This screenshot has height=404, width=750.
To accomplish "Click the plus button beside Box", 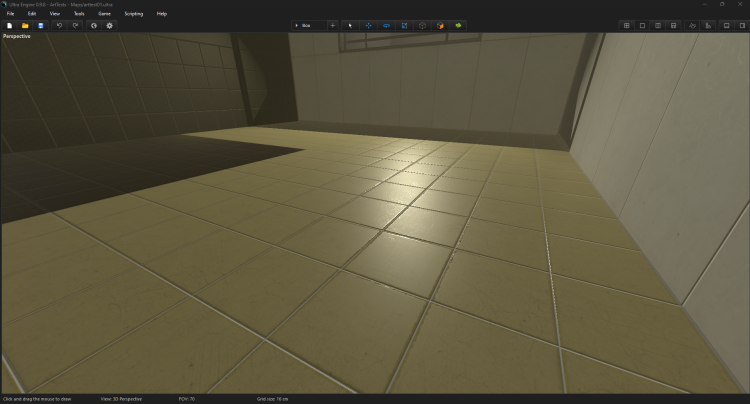I will point(332,25).
